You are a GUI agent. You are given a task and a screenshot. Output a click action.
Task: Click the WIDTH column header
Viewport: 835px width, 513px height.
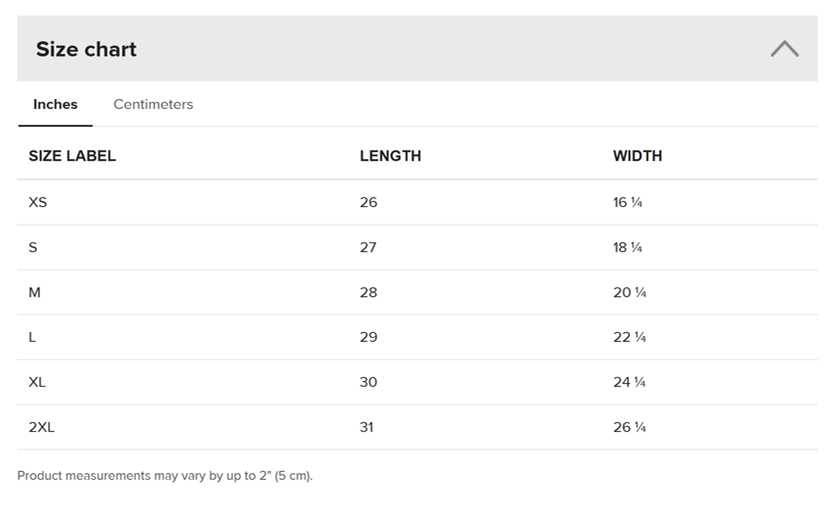point(637,156)
